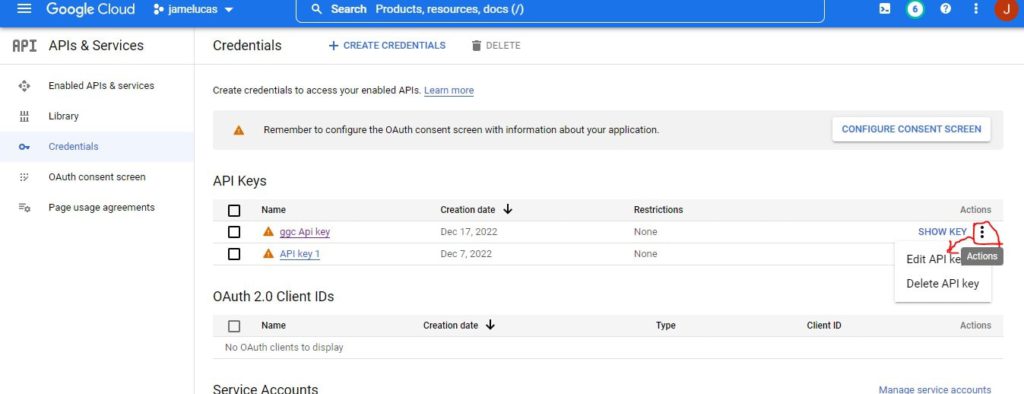1024x394 pixels.
Task: Open Manage service accounts link
Action: click(x=935, y=390)
